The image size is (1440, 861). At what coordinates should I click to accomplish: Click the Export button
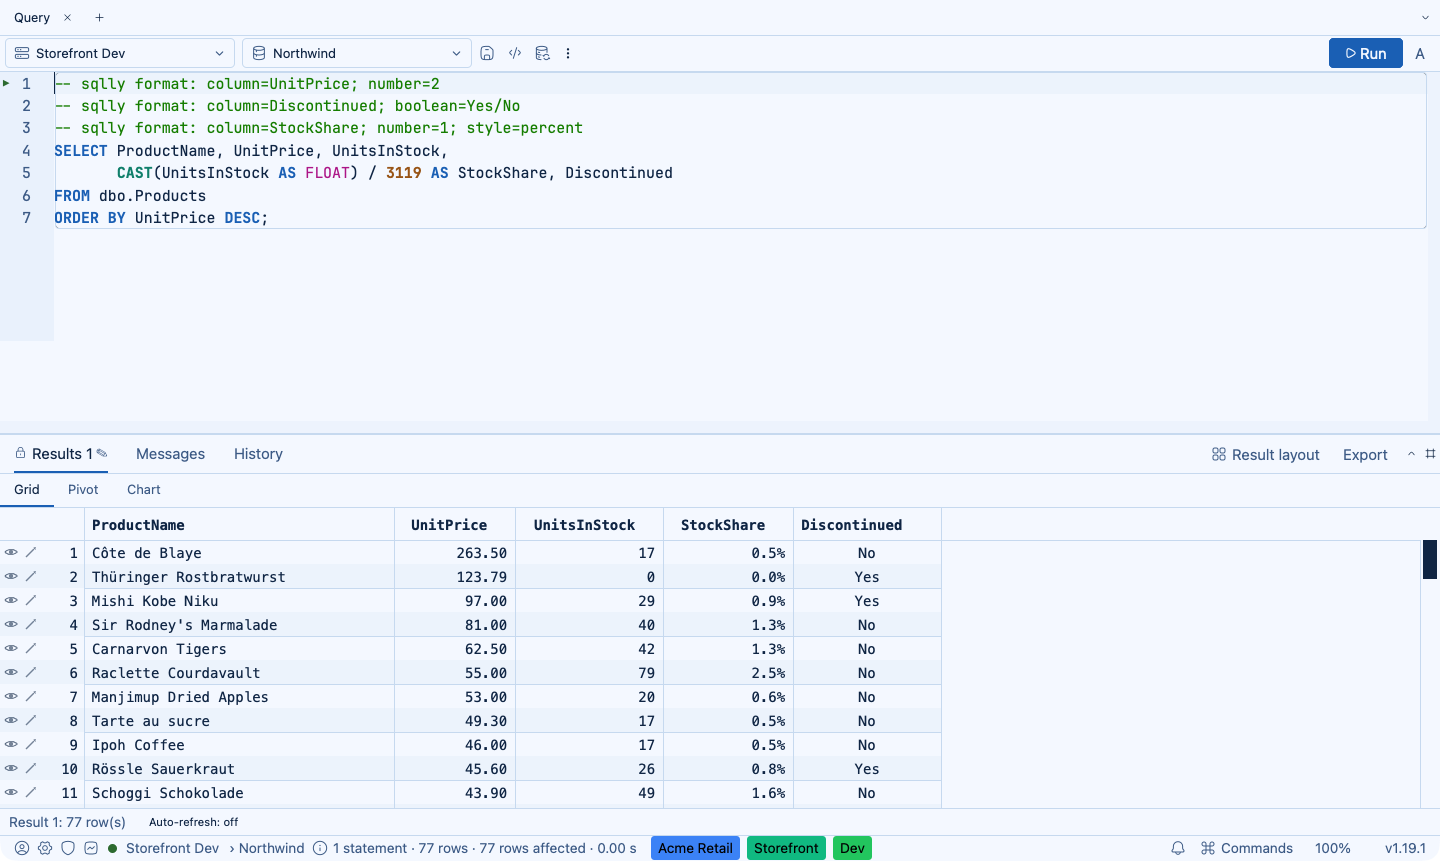[x=1365, y=454]
